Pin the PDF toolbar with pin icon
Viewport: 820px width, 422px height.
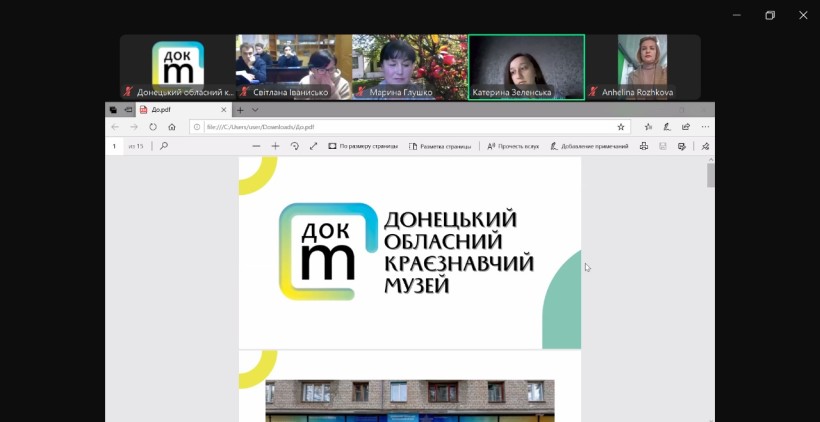[705, 146]
